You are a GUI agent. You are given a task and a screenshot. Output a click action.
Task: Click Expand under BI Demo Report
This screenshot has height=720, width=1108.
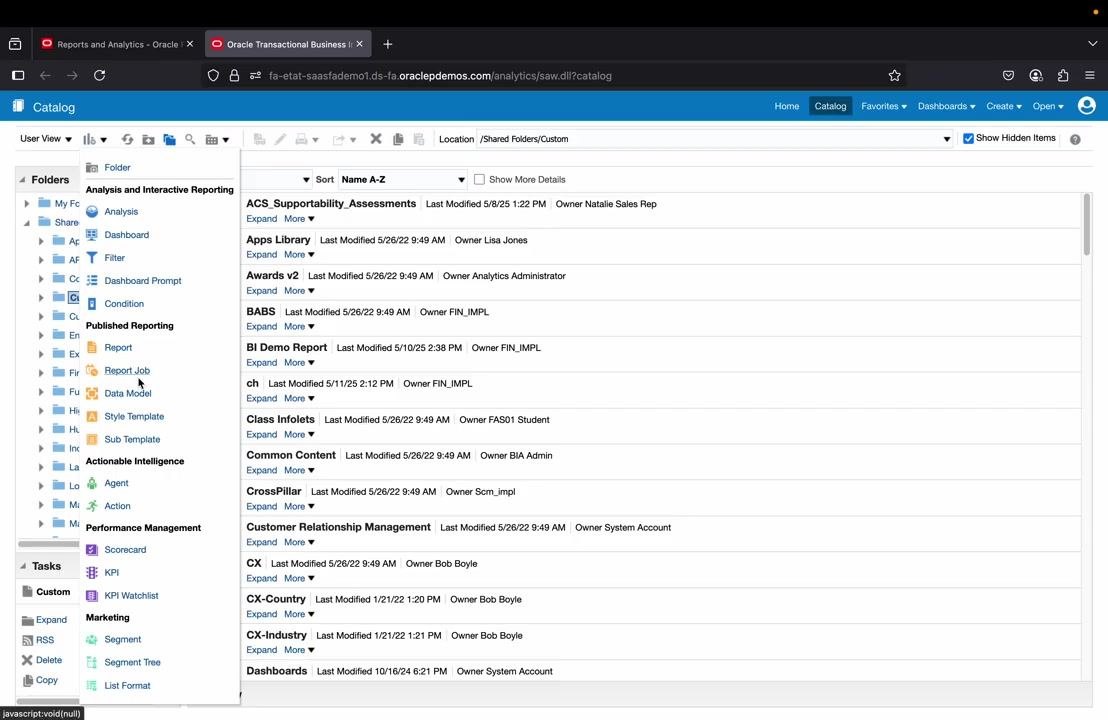pyautogui.click(x=261, y=362)
